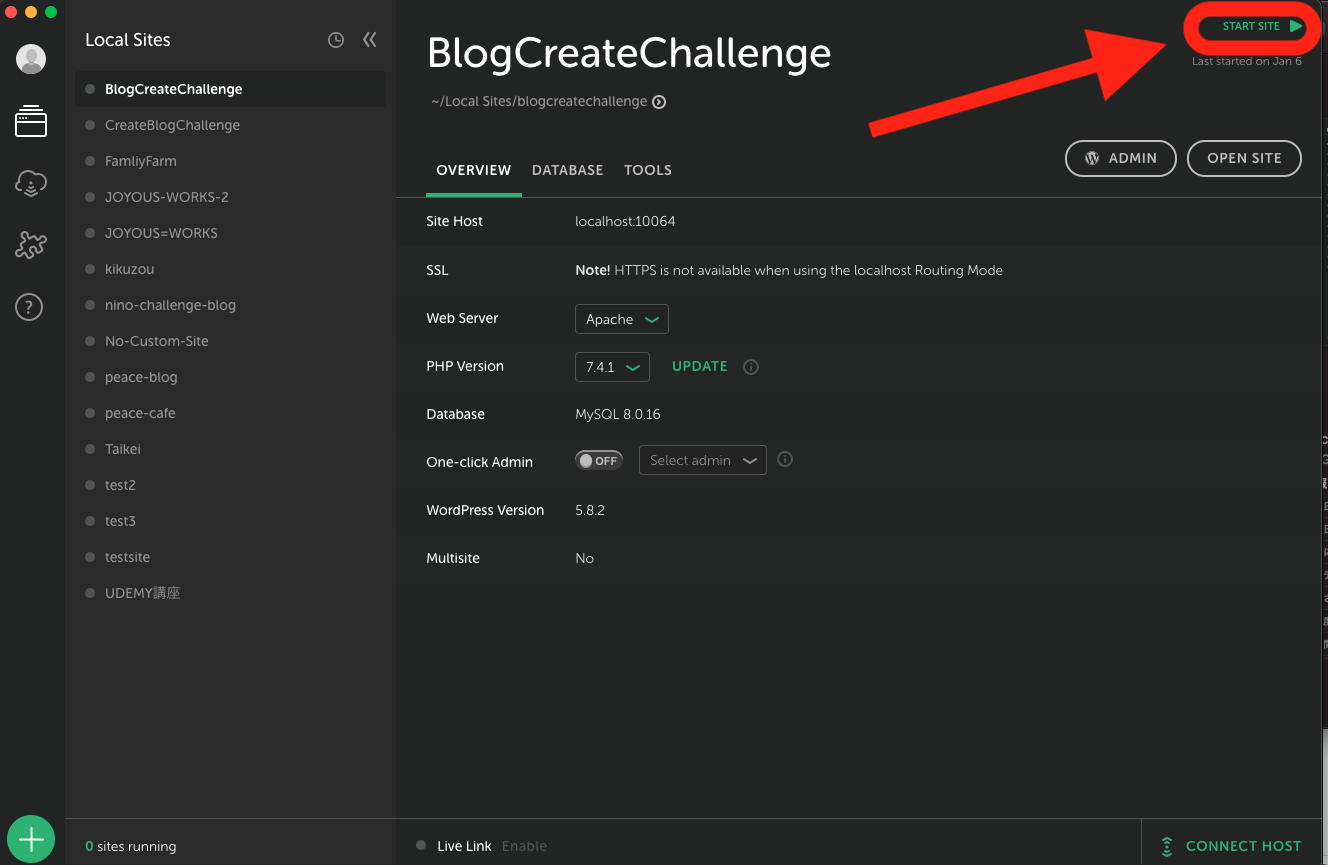Select the testsite site
Viewport: 1328px width, 865px height.
pos(230,557)
